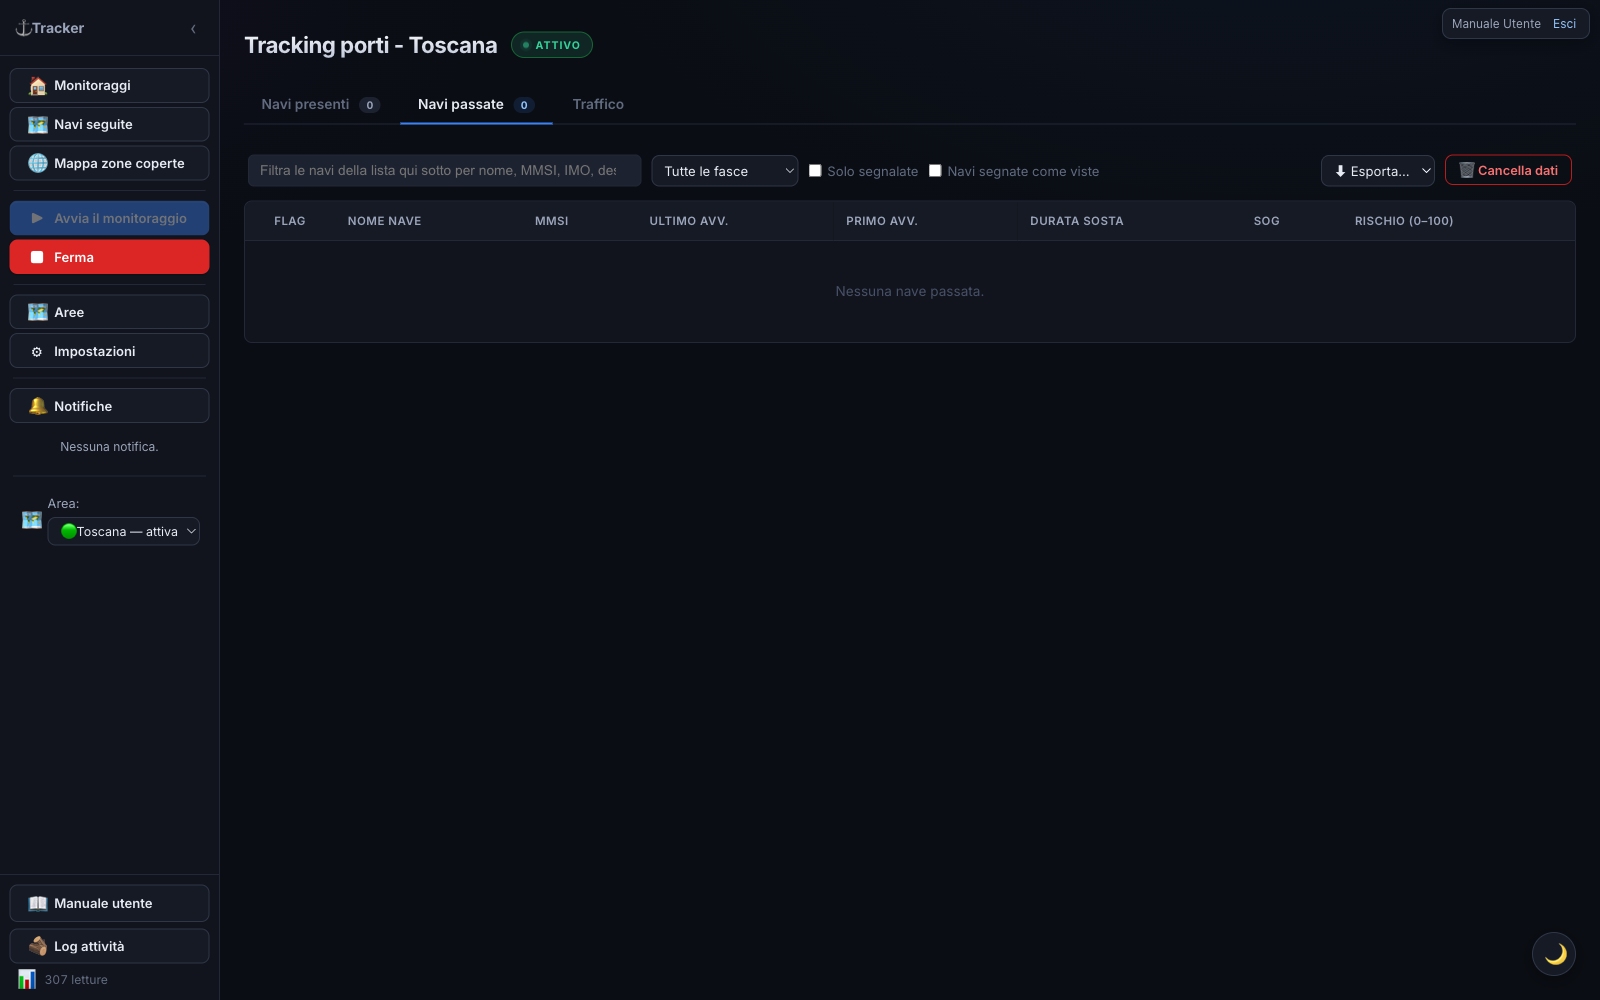1600x1000 pixels.
Task: Sort by the MMSI column header
Action: (x=552, y=221)
